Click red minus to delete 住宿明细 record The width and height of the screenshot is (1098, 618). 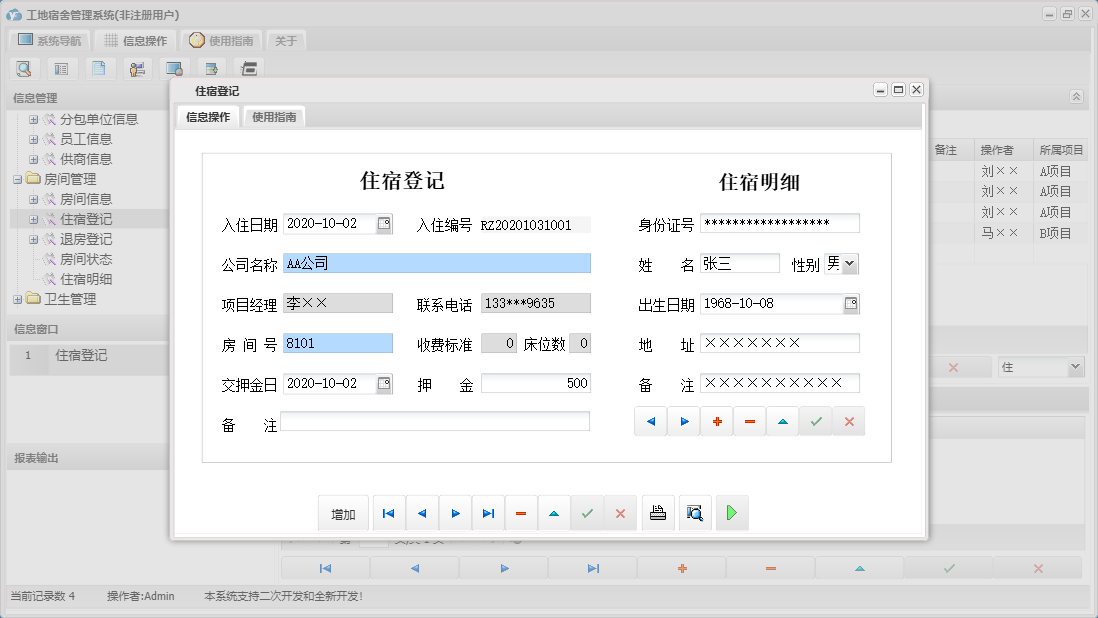coord(750,421)
